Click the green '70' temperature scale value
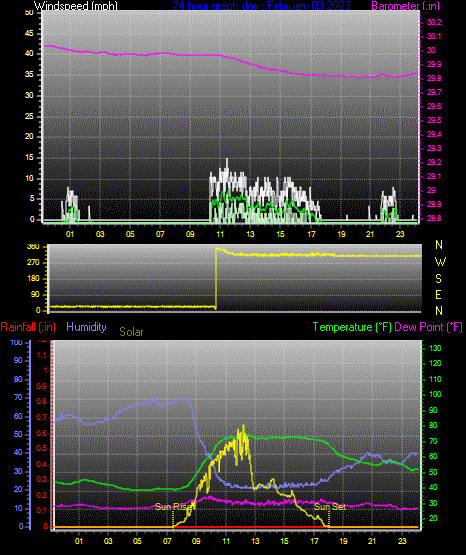Image resolution: width=466 pixels, height=555 pixels. click(433, 441)
